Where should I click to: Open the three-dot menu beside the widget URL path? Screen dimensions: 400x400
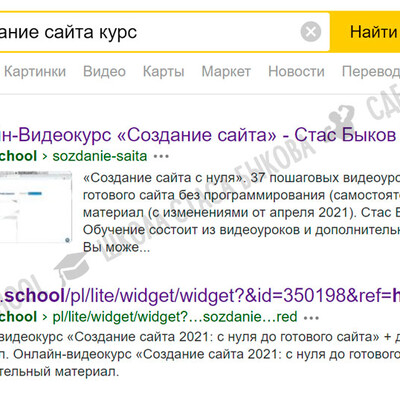(311, 317)
